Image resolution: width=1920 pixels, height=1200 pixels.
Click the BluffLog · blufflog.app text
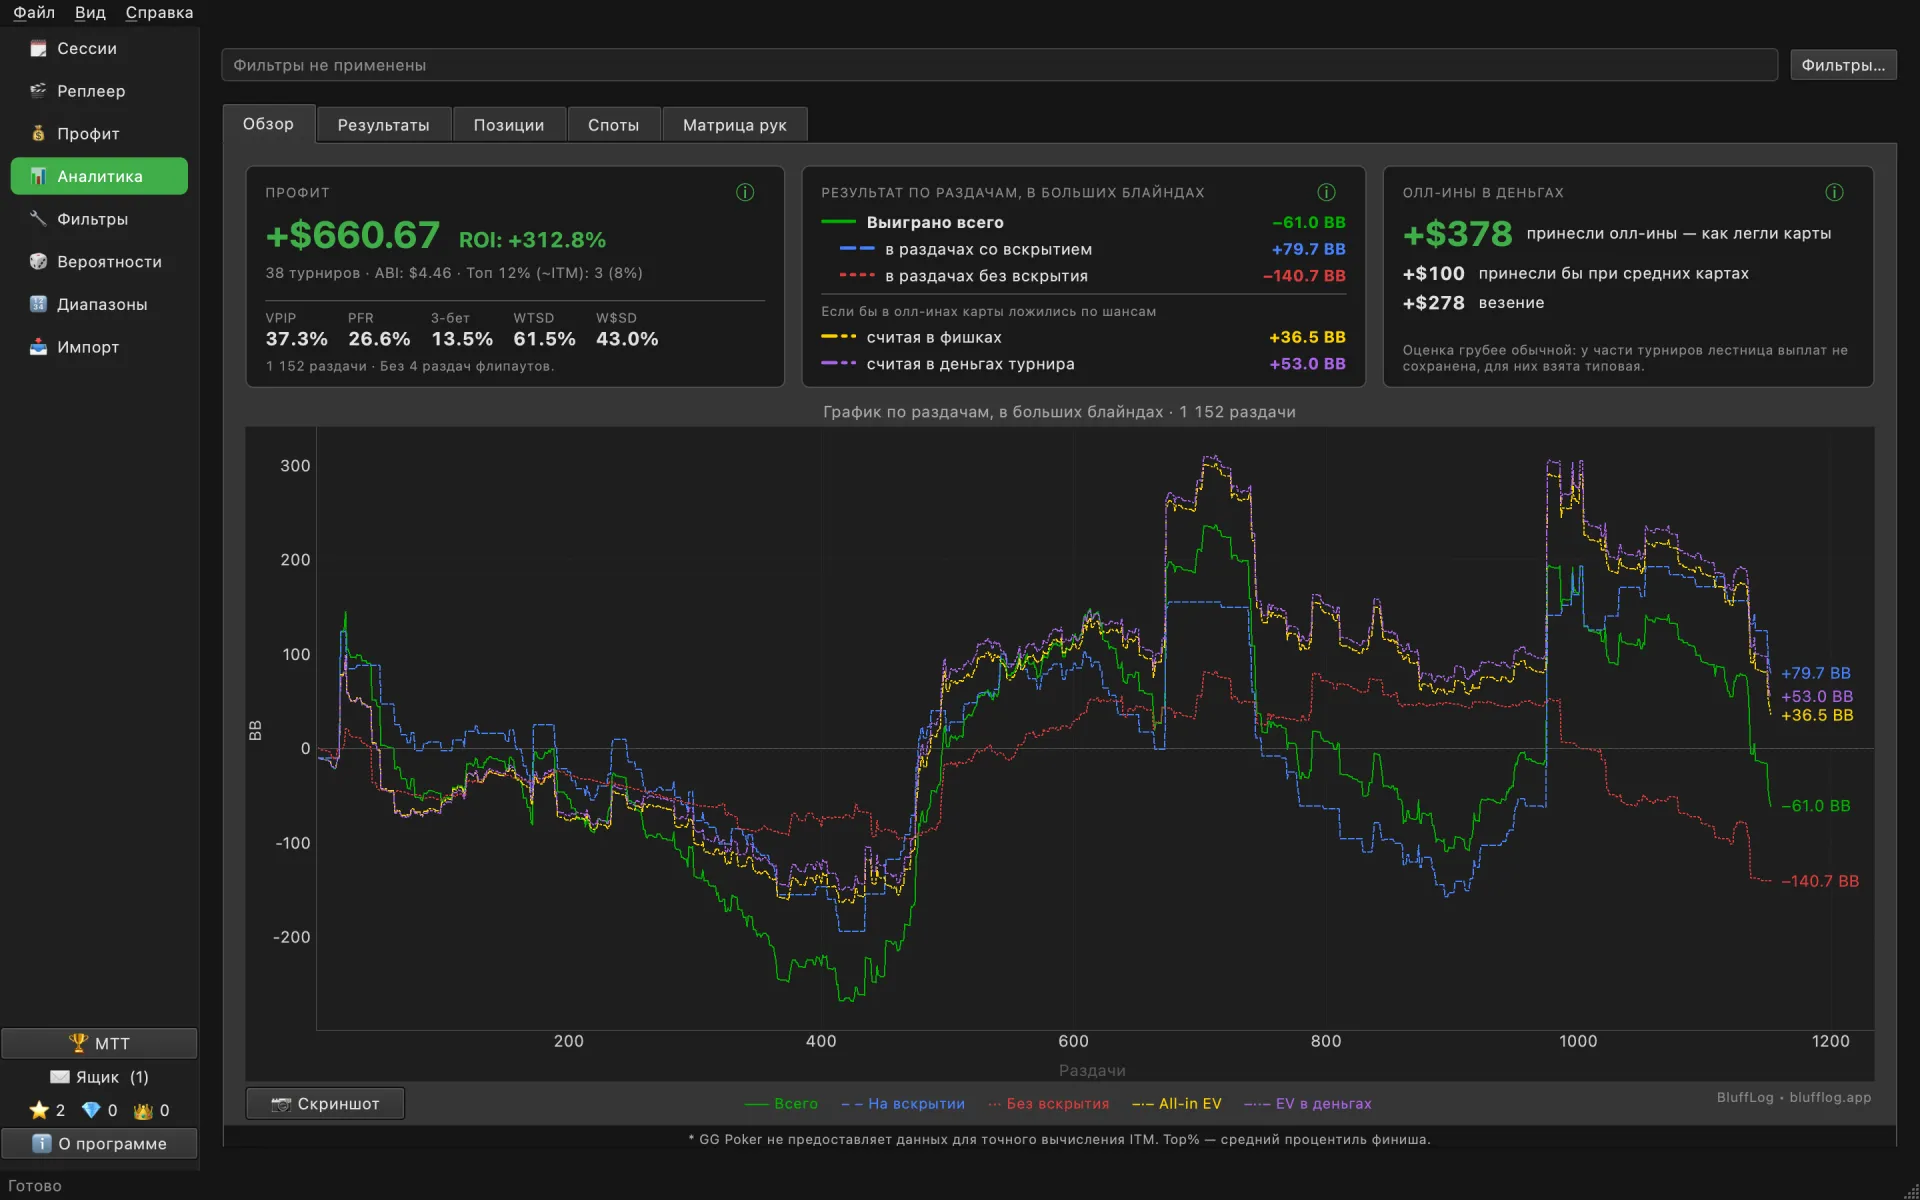click(1794, 1097)
